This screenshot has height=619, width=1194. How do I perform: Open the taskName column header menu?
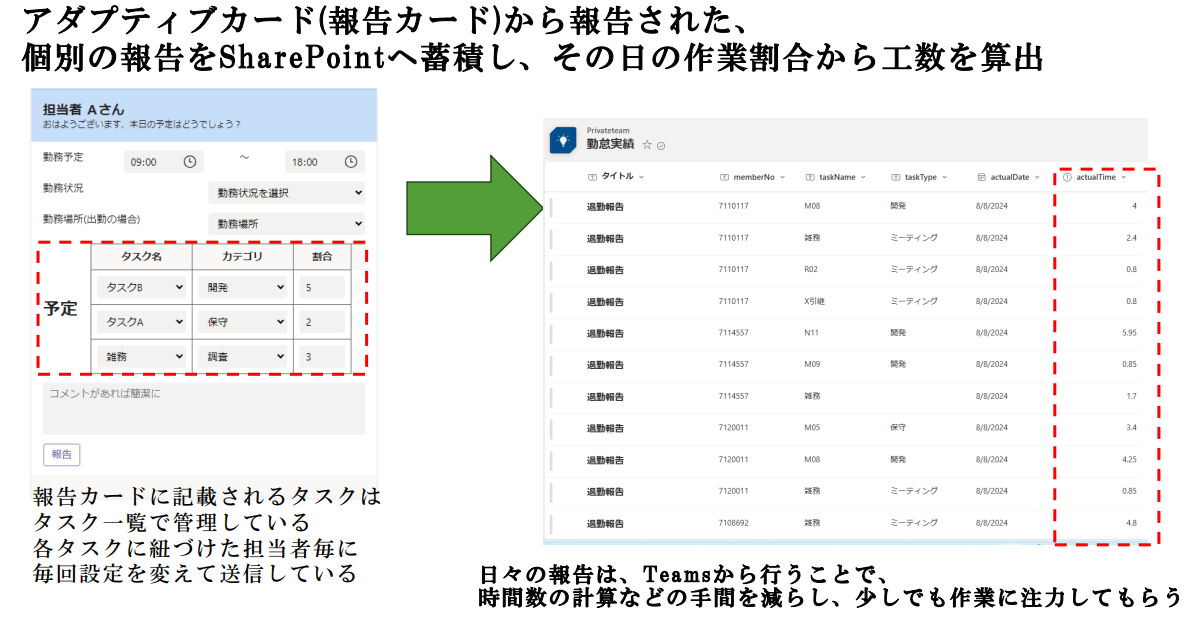(x=863, y=177)
